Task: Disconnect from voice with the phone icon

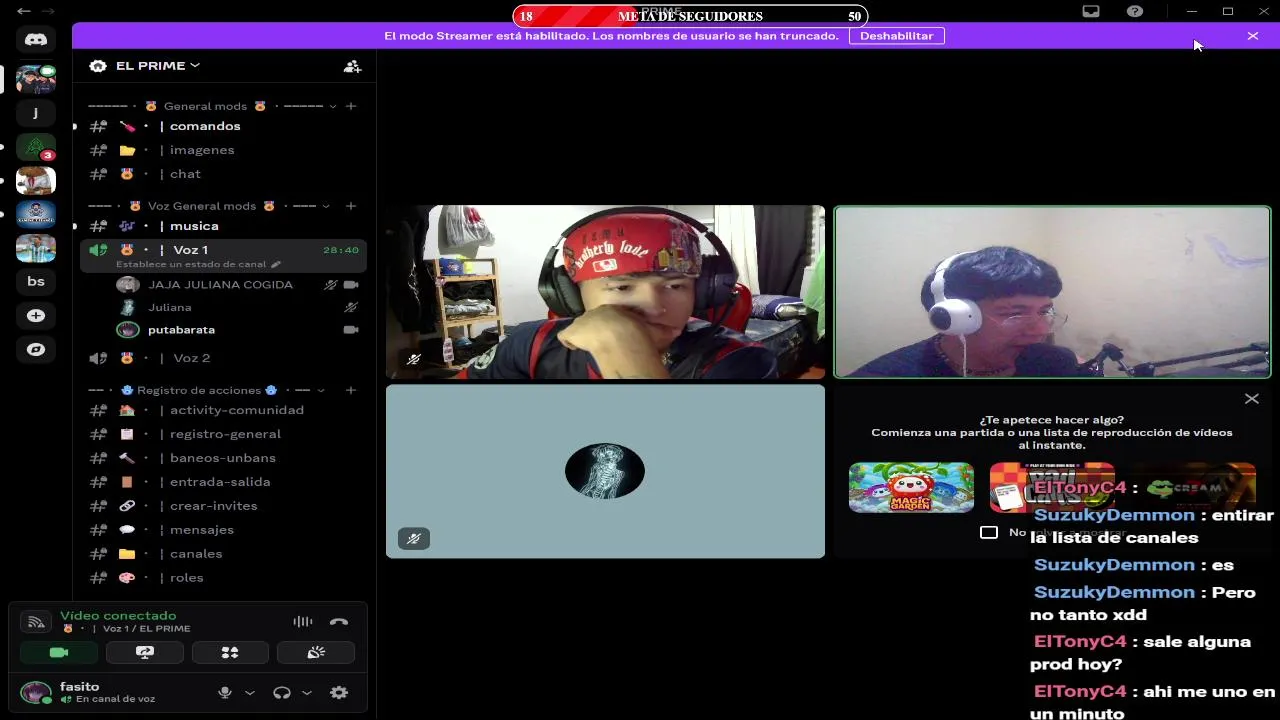Action: (x=339, y=621)
